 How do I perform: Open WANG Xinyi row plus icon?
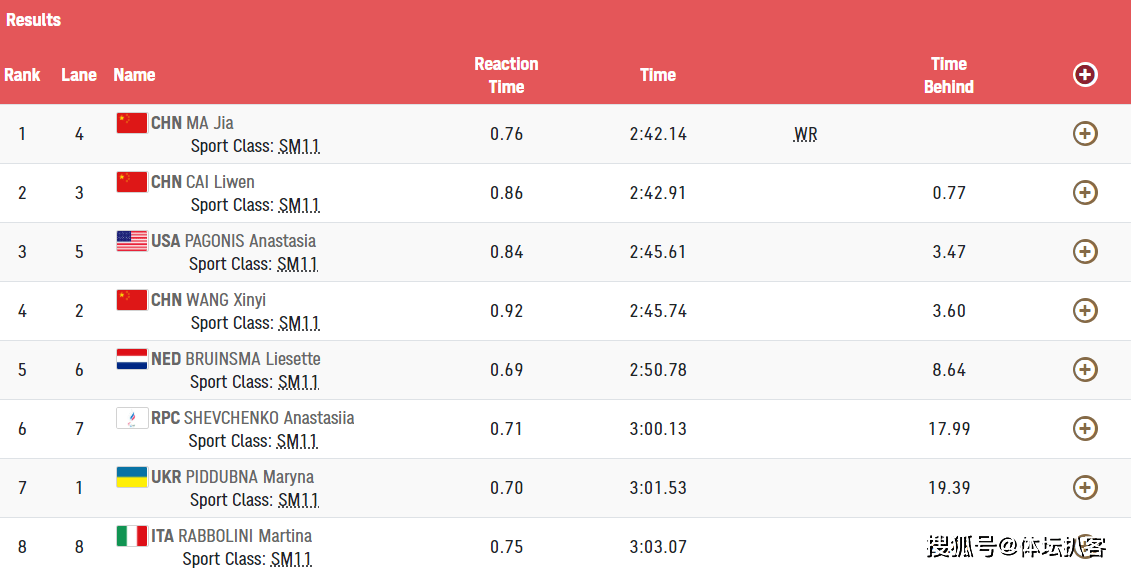[x=1085, y=311]
